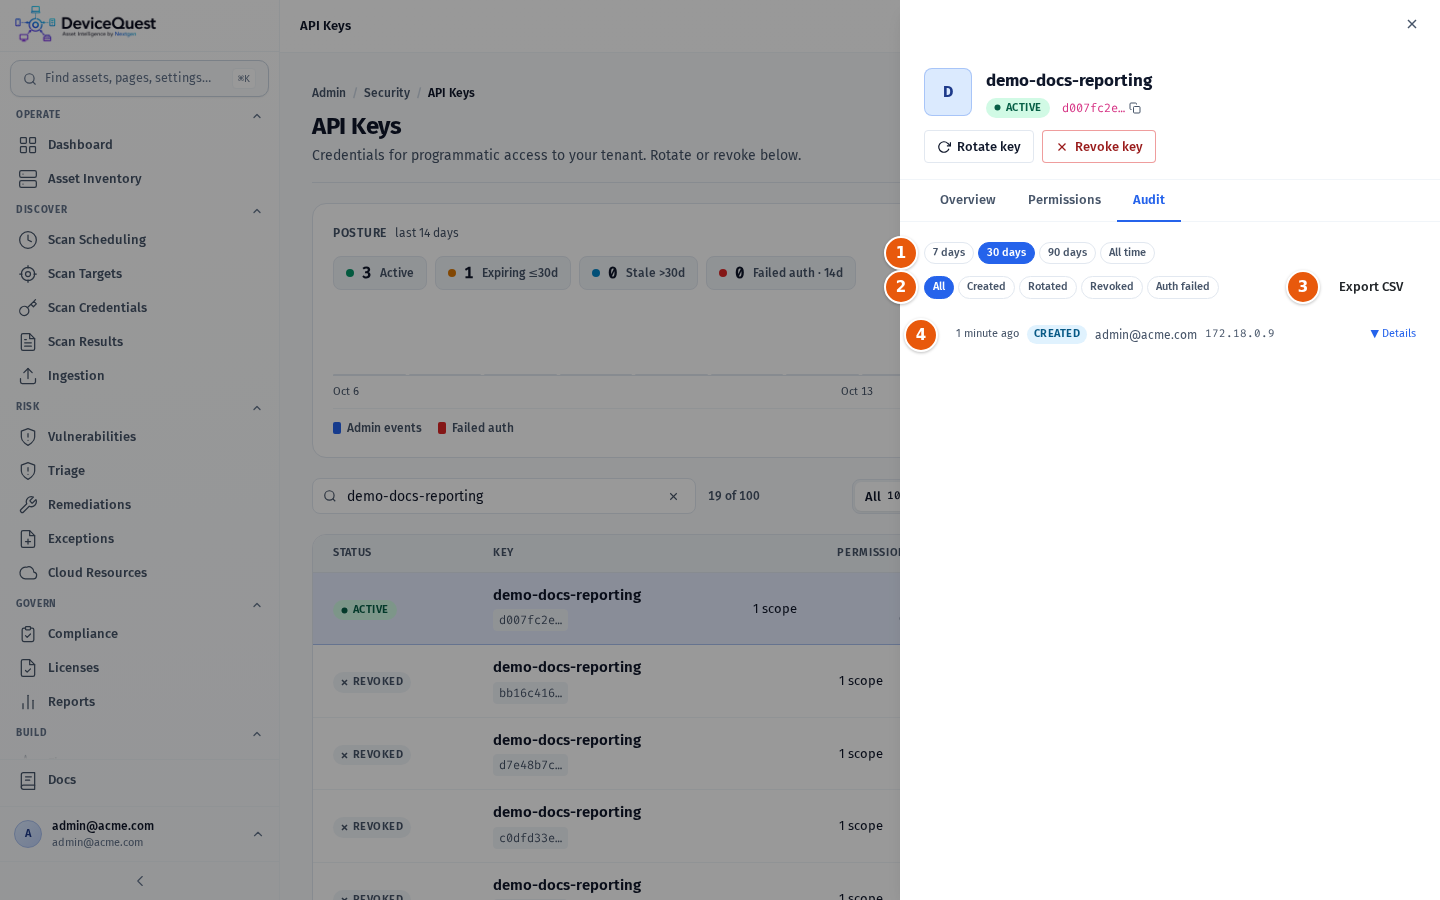Switch to the Permissions tab

click(x=1064, y=200)
